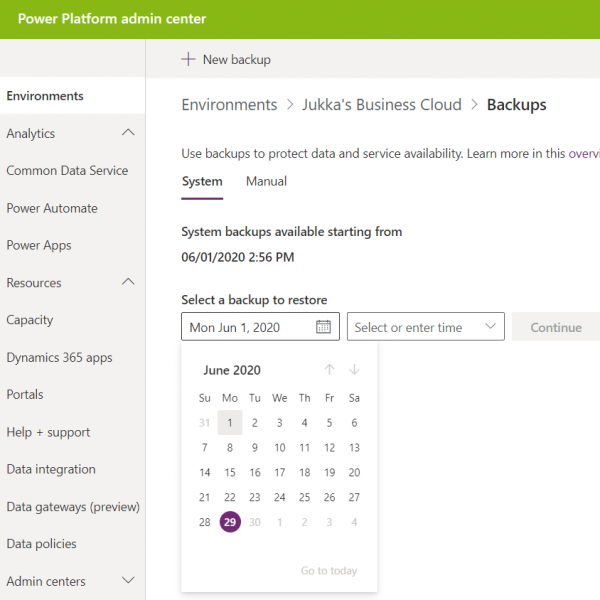Switch to the Manual tab
The height and width of the screenshot is (600, 600).
point(266,181)
